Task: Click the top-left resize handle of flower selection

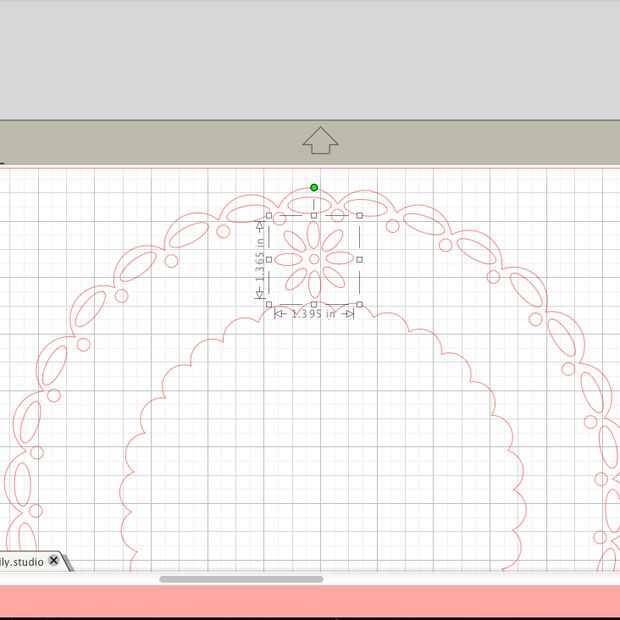Action: tap(269, 215)
